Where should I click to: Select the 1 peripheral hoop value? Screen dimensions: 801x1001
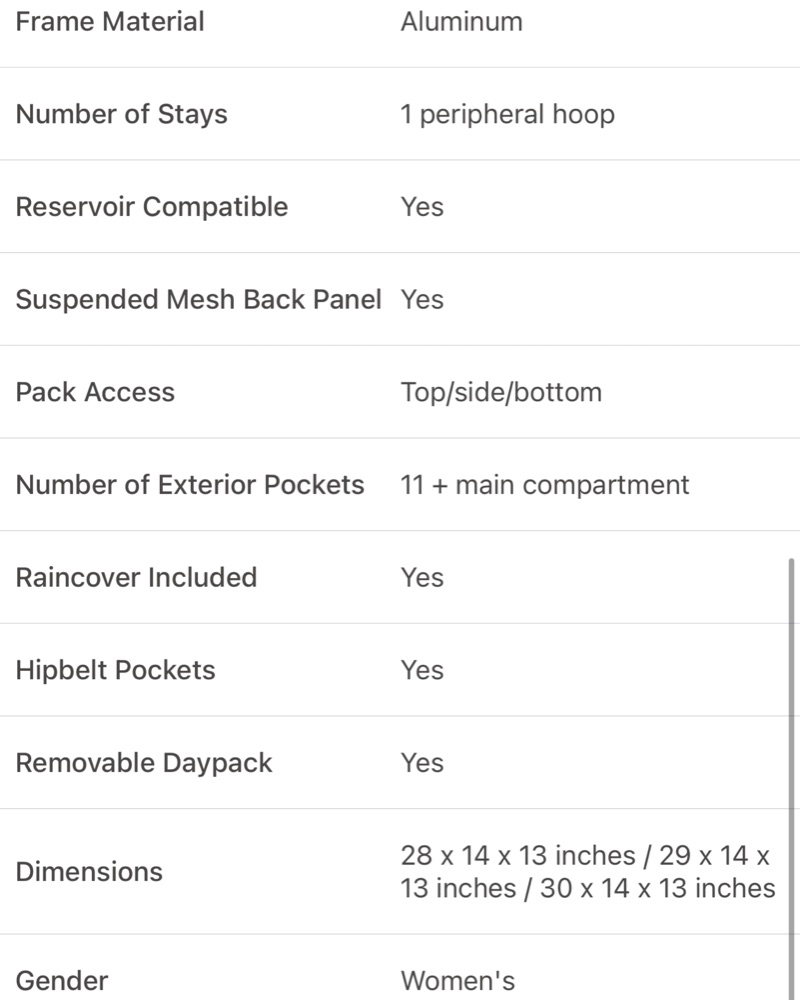pos(507,114)
